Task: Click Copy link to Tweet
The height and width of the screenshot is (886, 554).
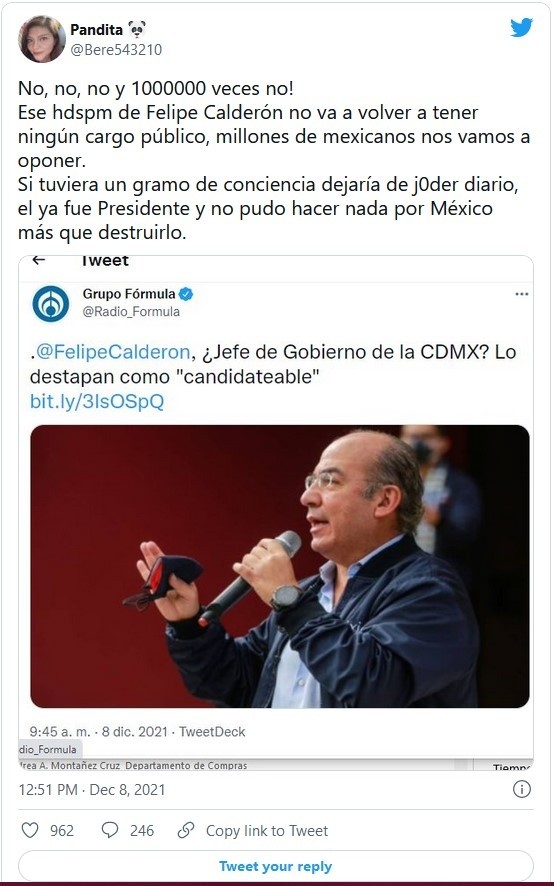Action: pyautogui.click(x=267, y=831)
